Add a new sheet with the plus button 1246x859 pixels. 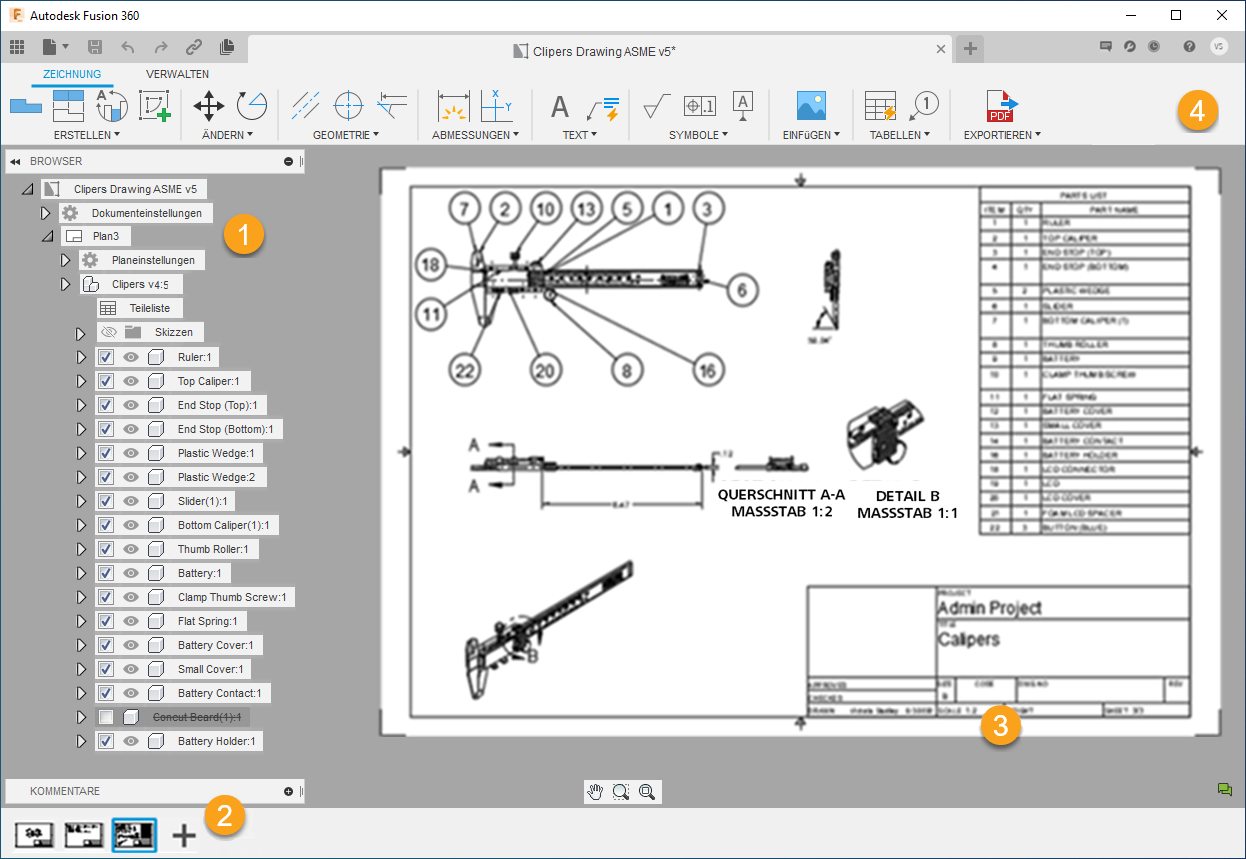(x=184, y=835)
